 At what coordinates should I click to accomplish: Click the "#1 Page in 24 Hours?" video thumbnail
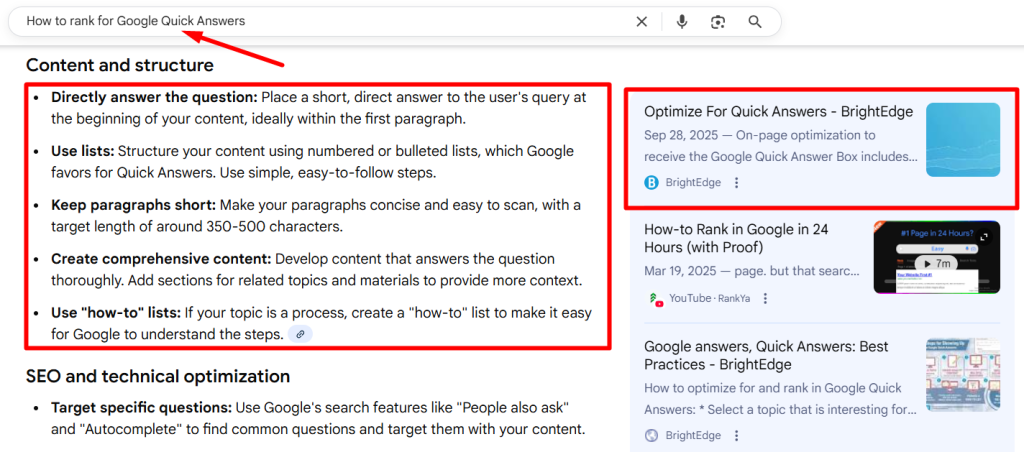(936, 257)
